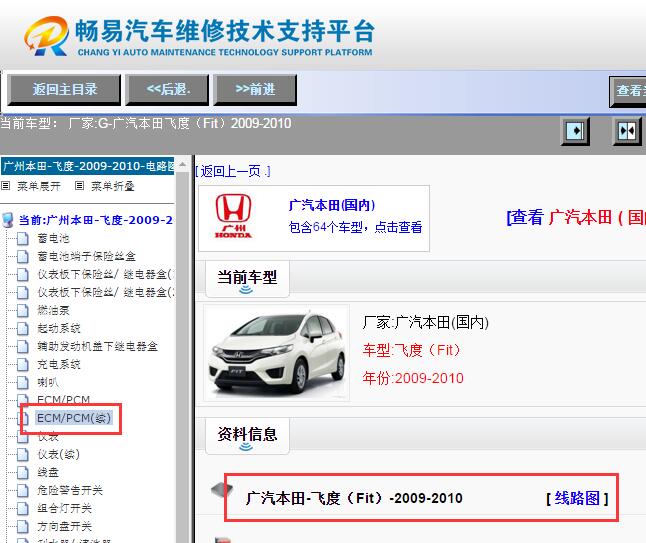Click the page icon beside 燃油泵
Screen dimensions: 646x543
coord(23,310)
